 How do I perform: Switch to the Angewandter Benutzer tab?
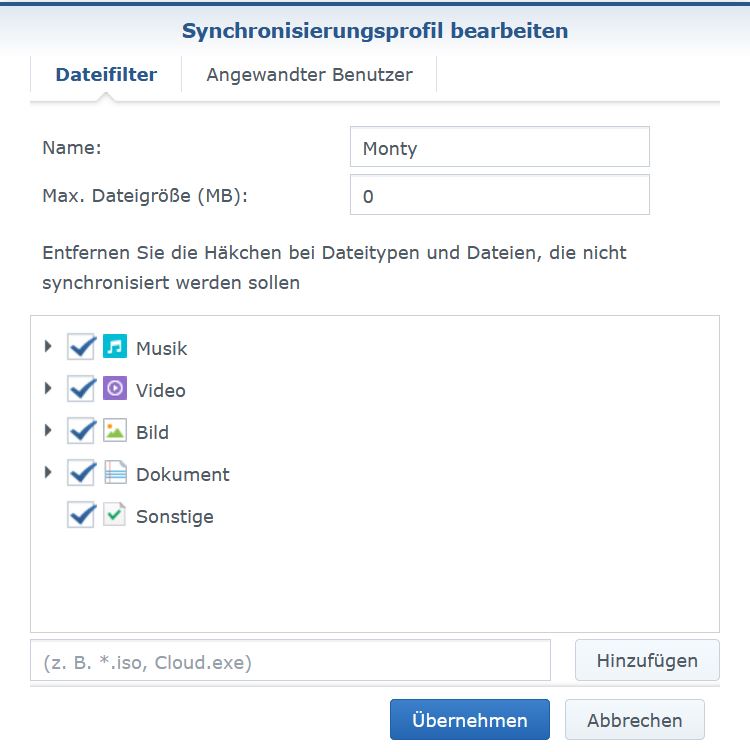[x=309, y=75]
